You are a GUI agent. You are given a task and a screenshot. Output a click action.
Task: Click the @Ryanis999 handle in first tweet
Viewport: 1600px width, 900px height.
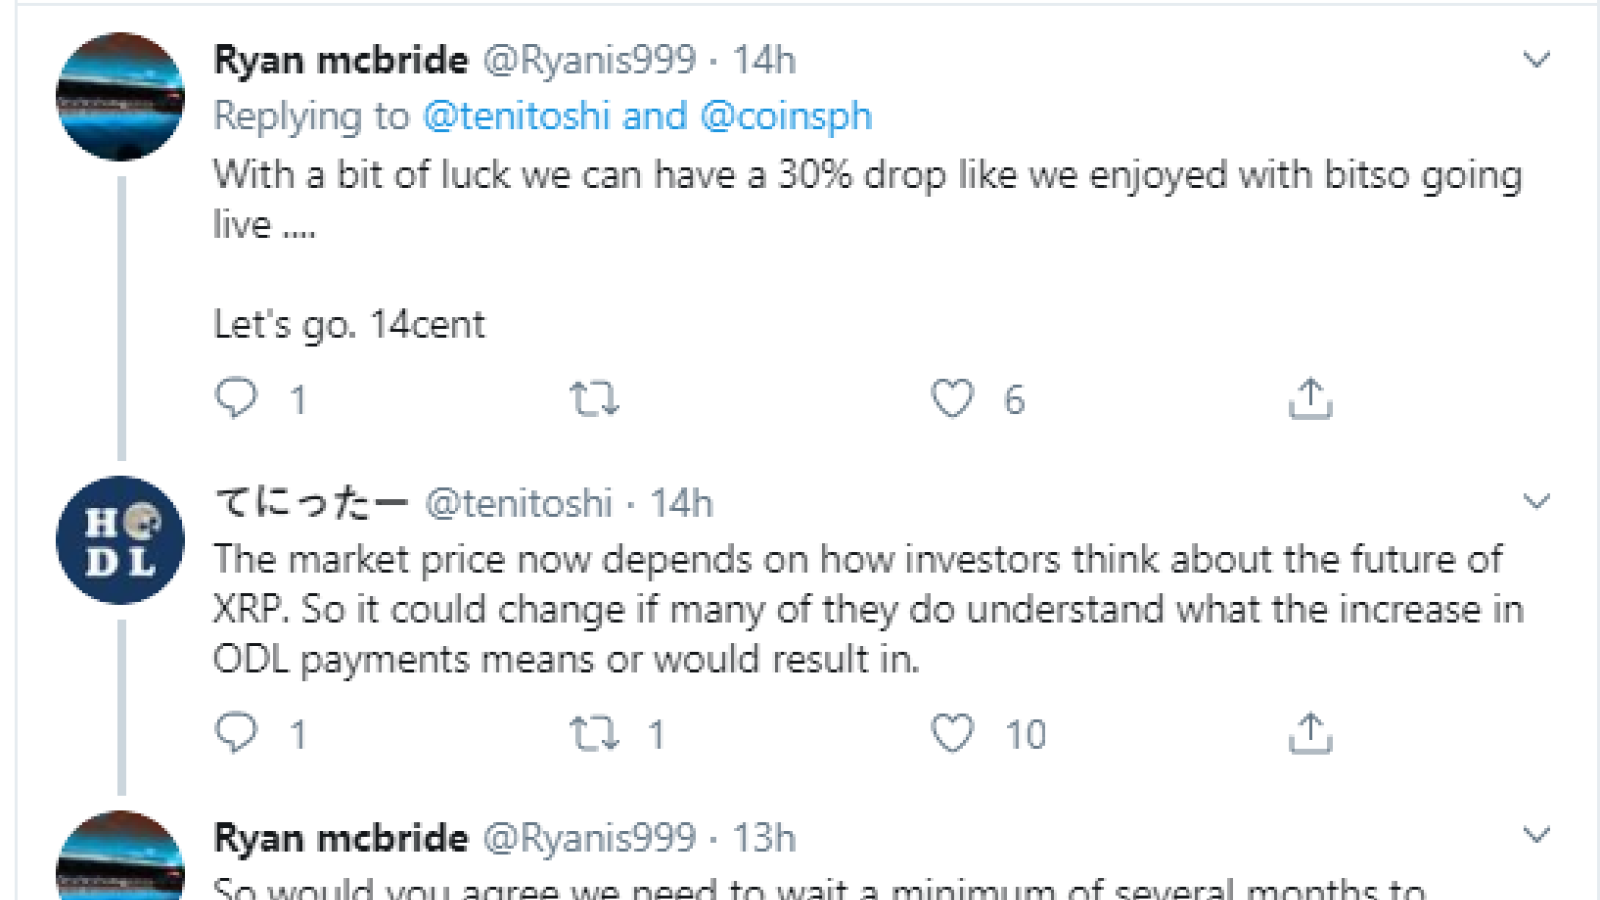(x=589, y=60)
